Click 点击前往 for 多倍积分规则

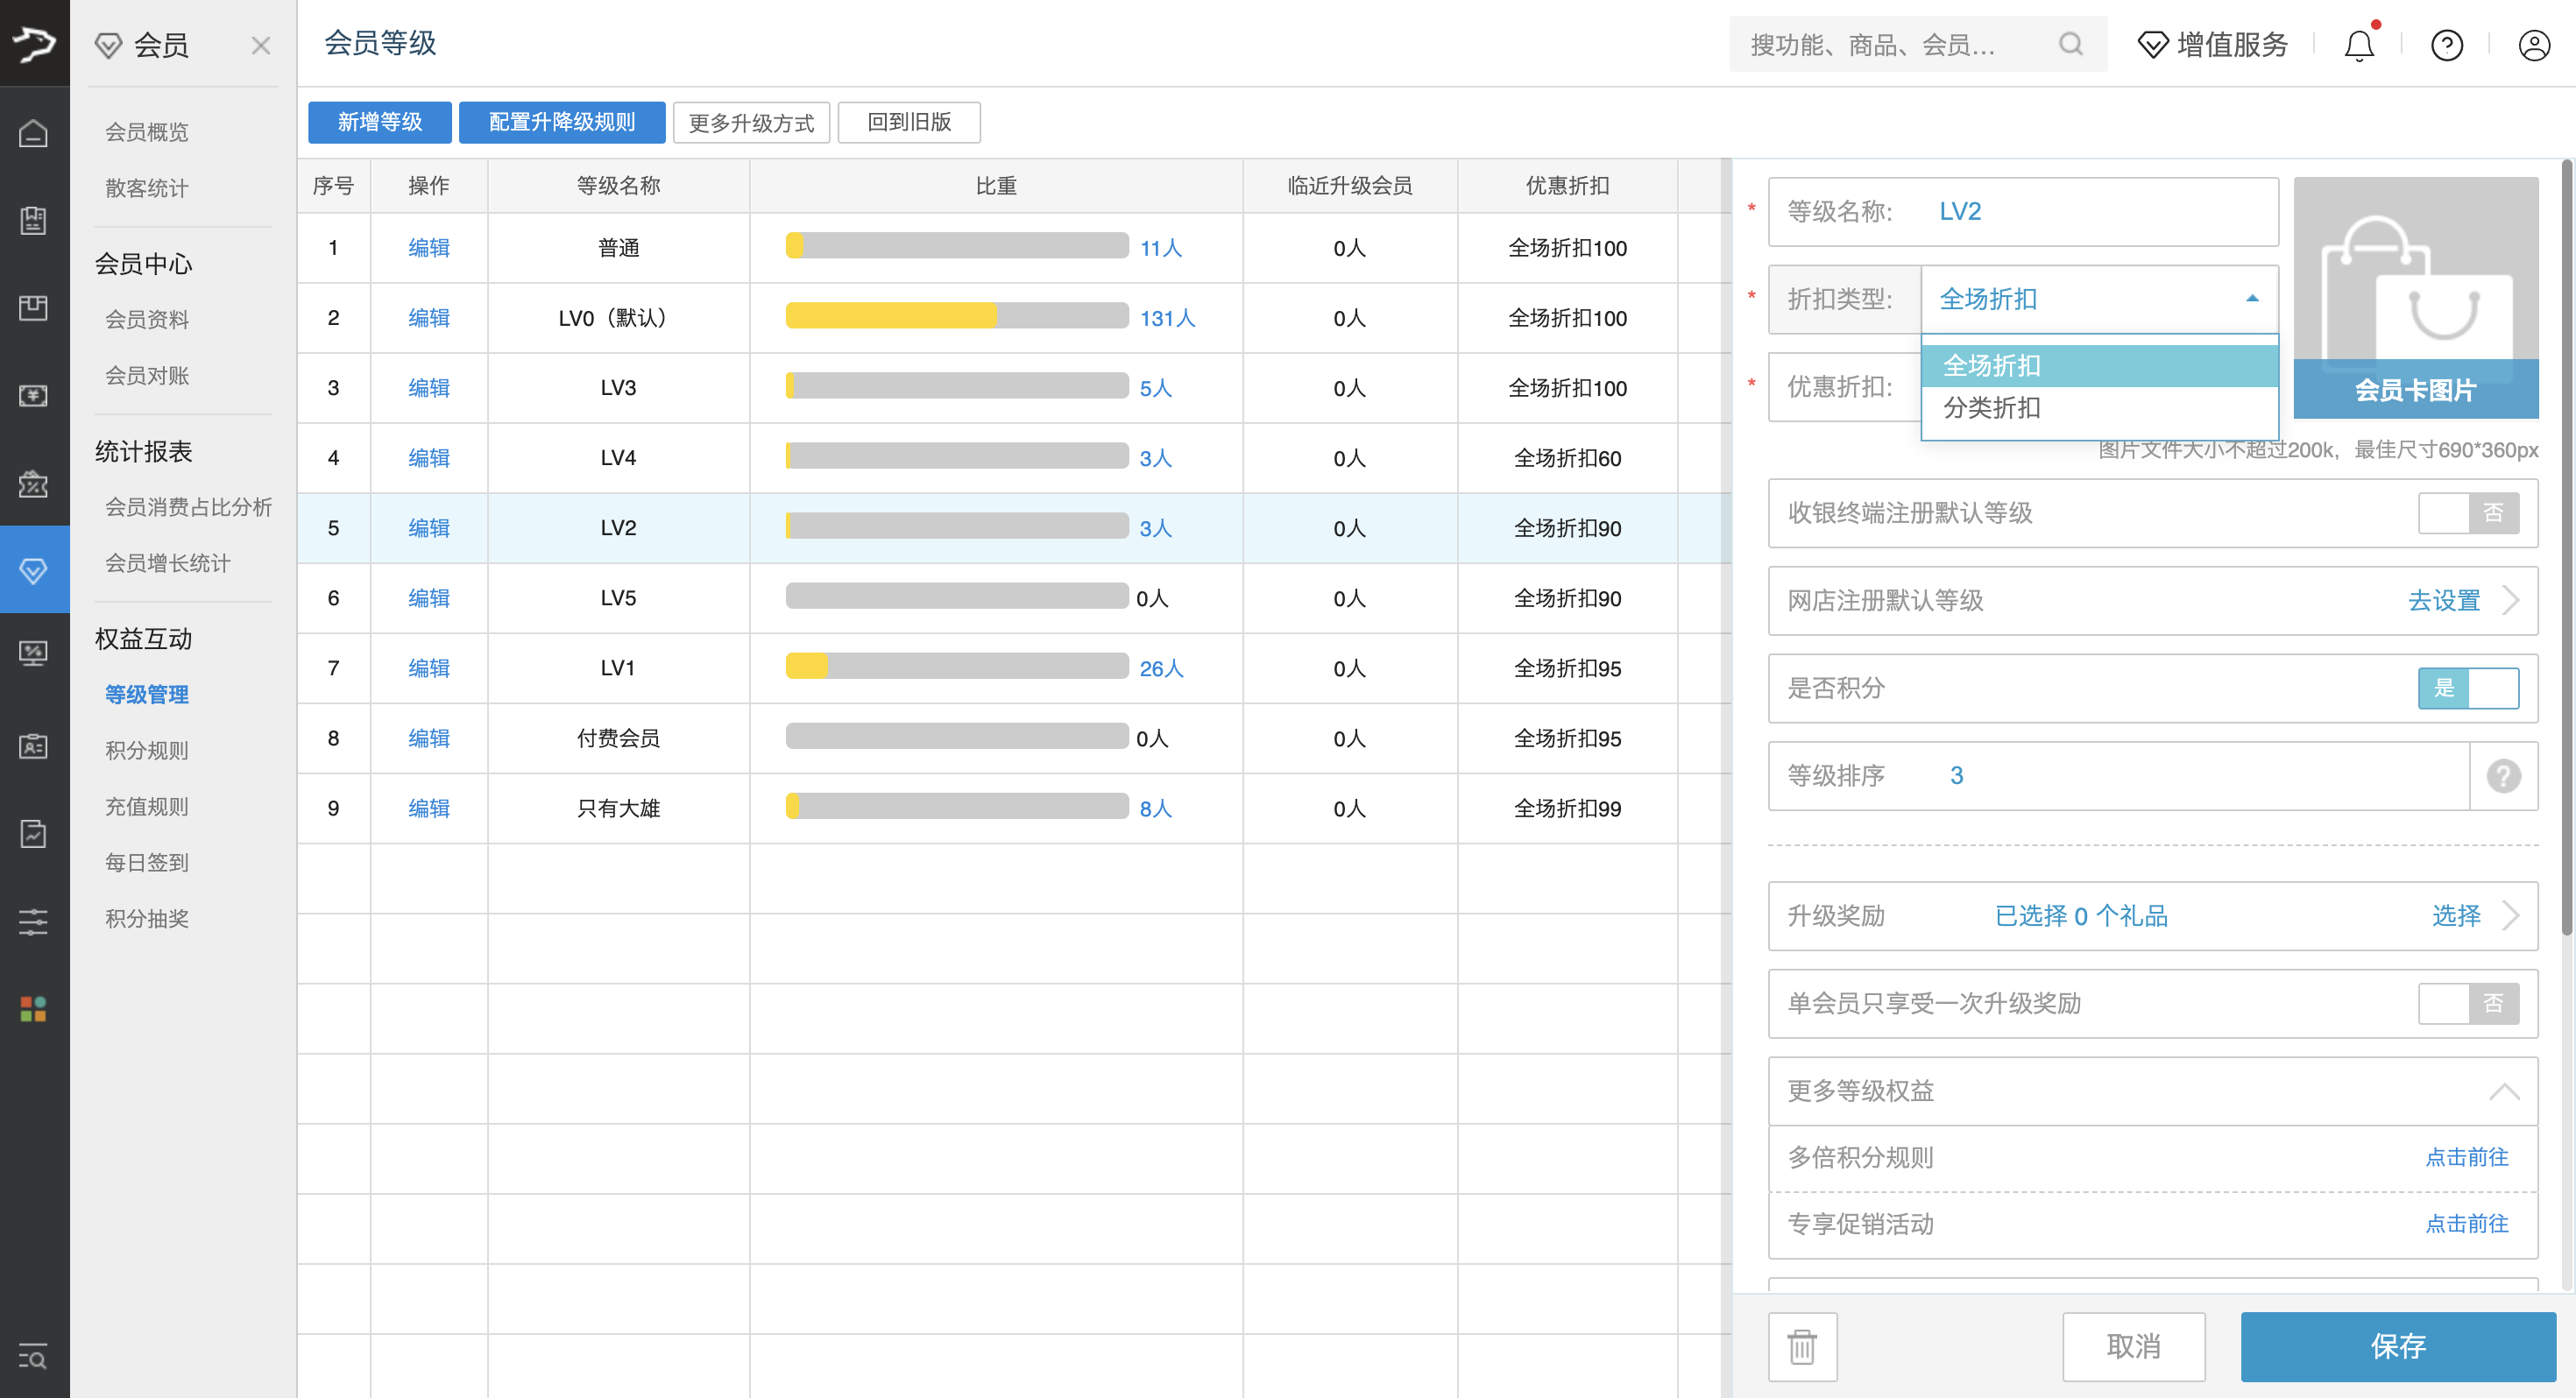2467,1157
